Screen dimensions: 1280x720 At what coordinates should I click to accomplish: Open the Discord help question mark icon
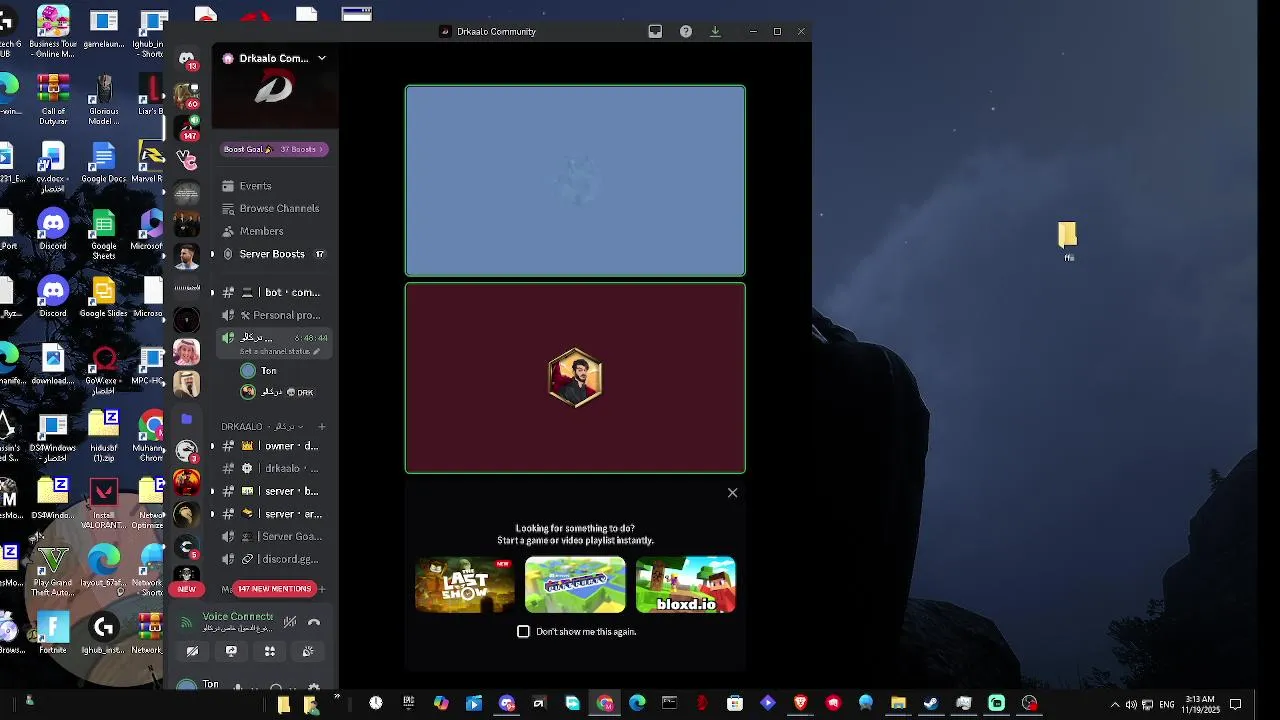coord(686,32)
